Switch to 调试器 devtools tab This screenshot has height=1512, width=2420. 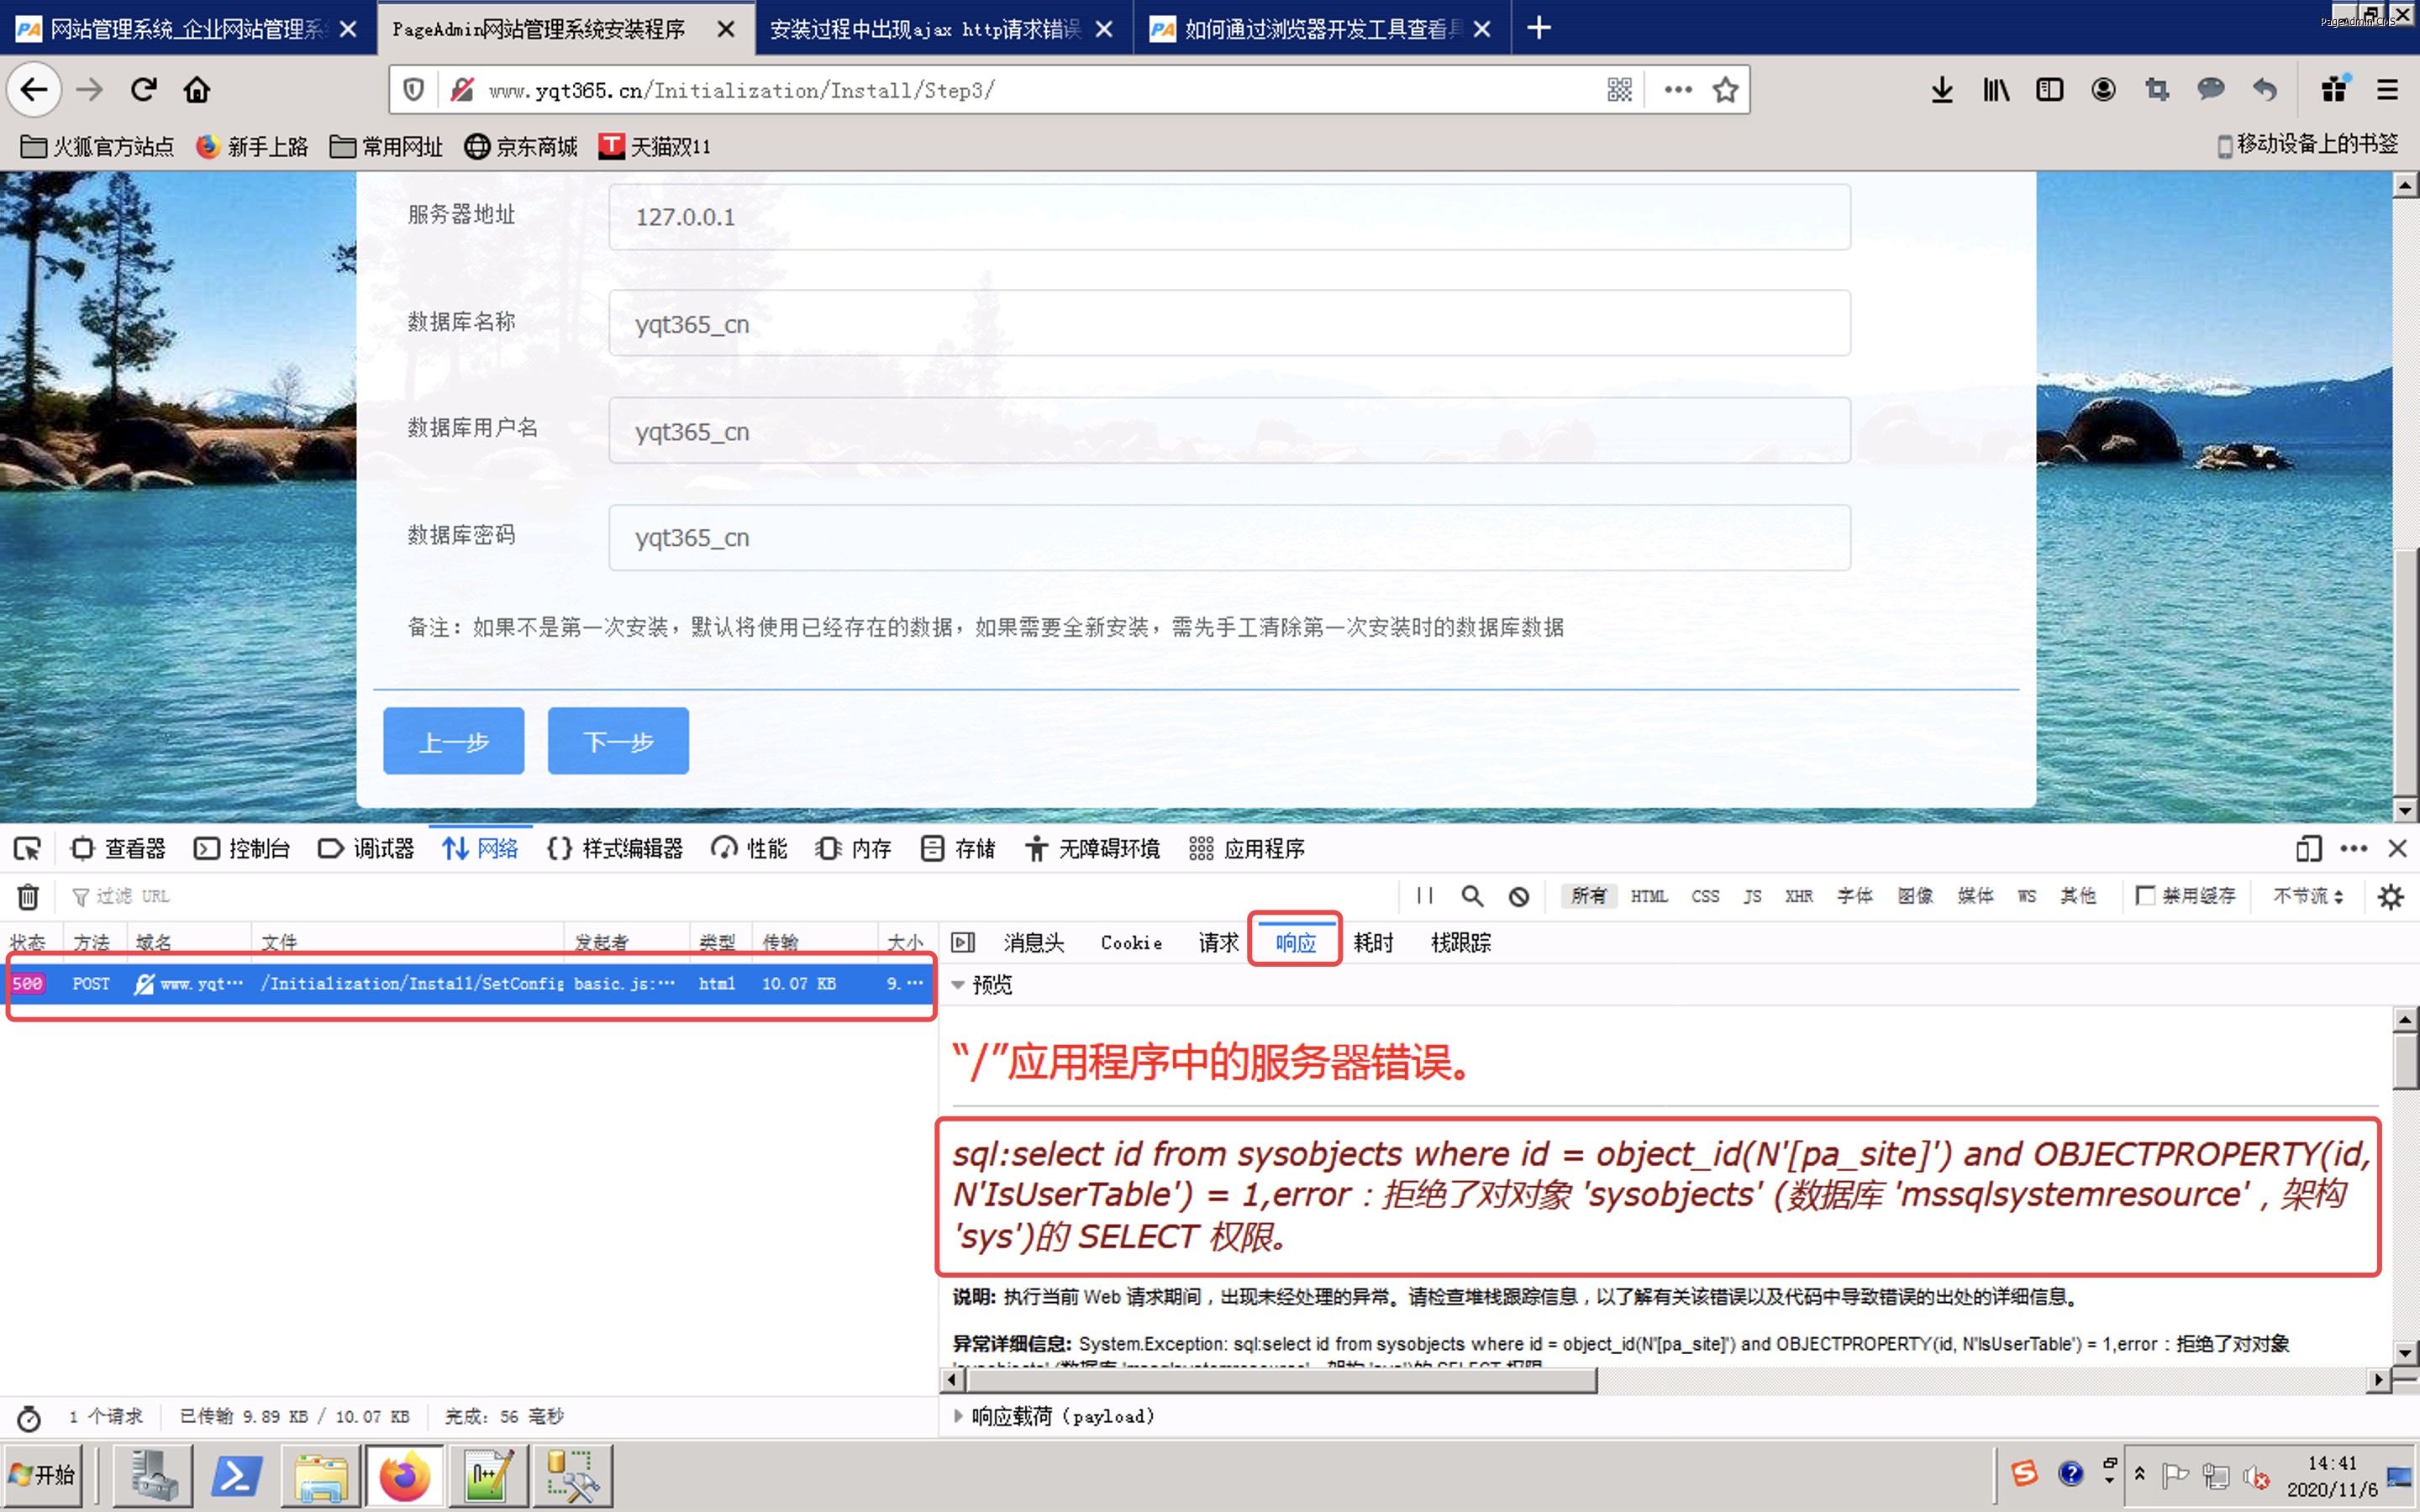[366, 849]
